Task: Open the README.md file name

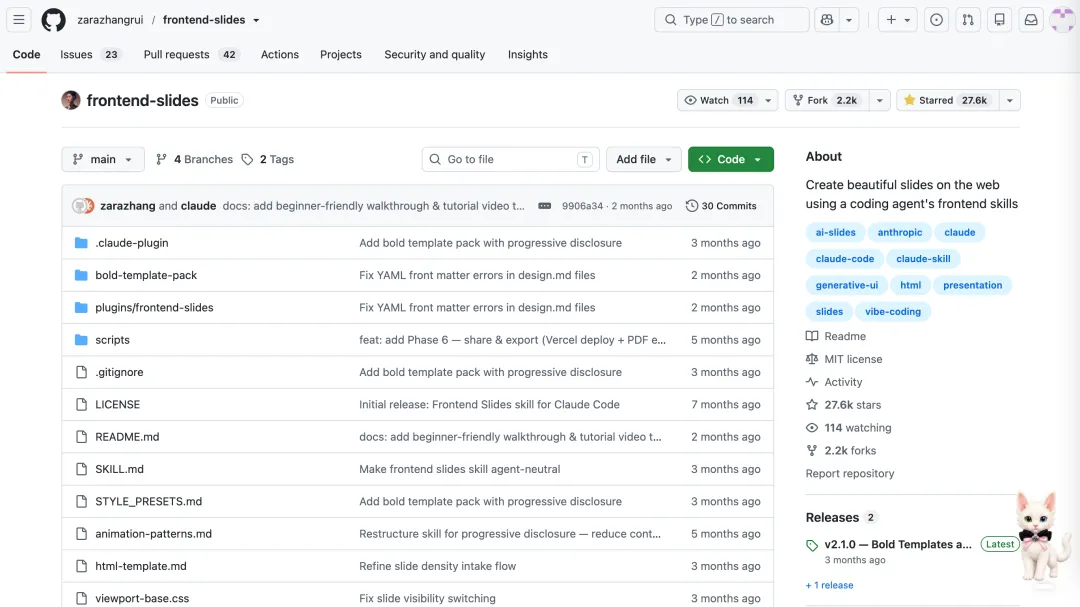Action: coord(127,437)
